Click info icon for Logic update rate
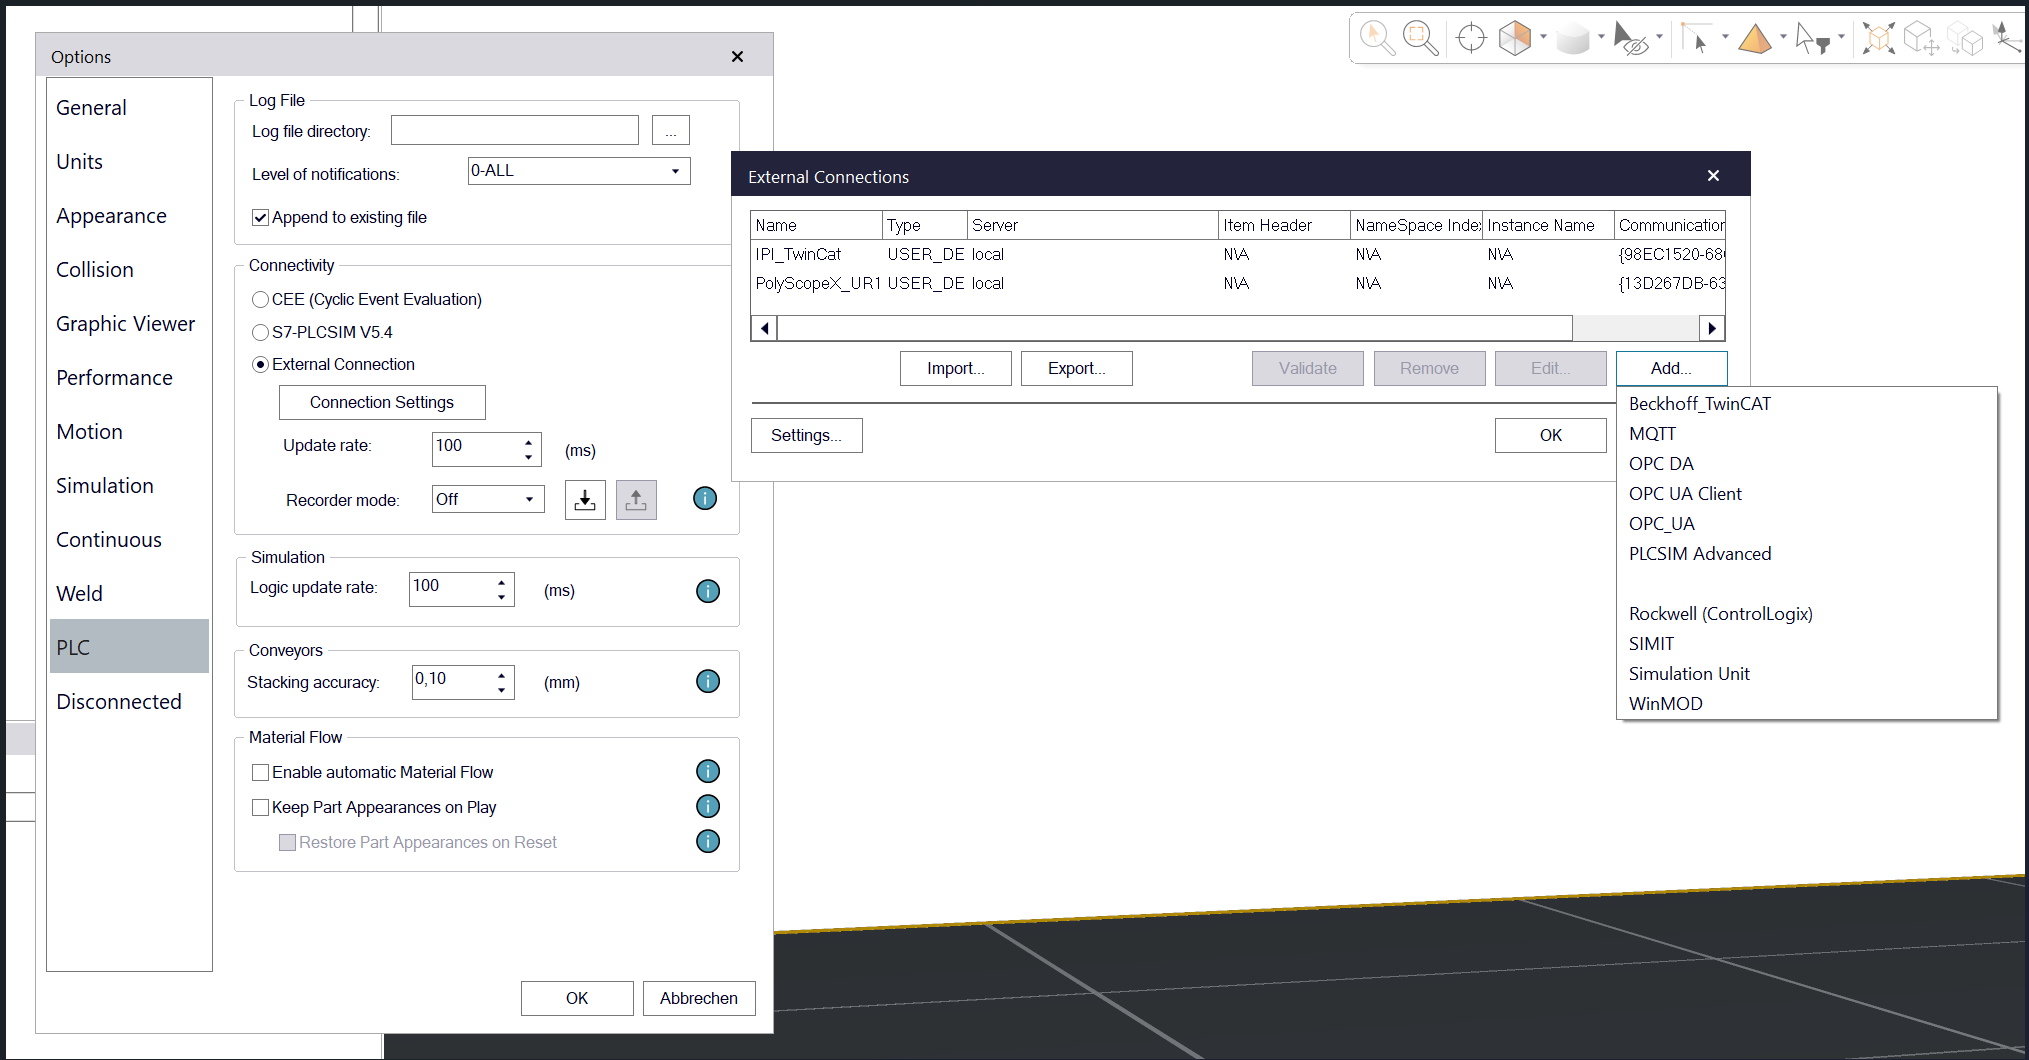The height and width of the screenshot is (1060, 2029). coord(708,591)
